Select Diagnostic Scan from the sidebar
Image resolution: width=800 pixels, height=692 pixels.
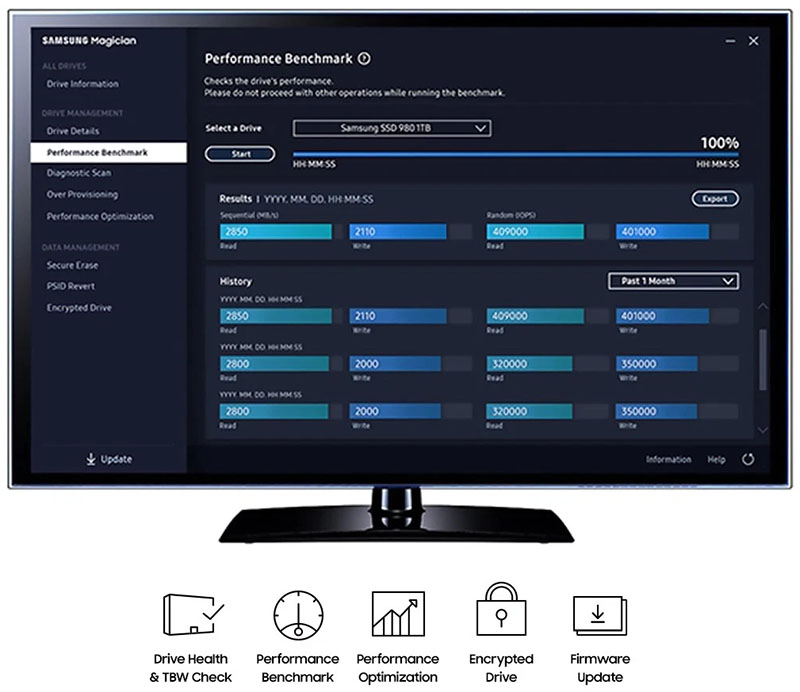(79, 173)
